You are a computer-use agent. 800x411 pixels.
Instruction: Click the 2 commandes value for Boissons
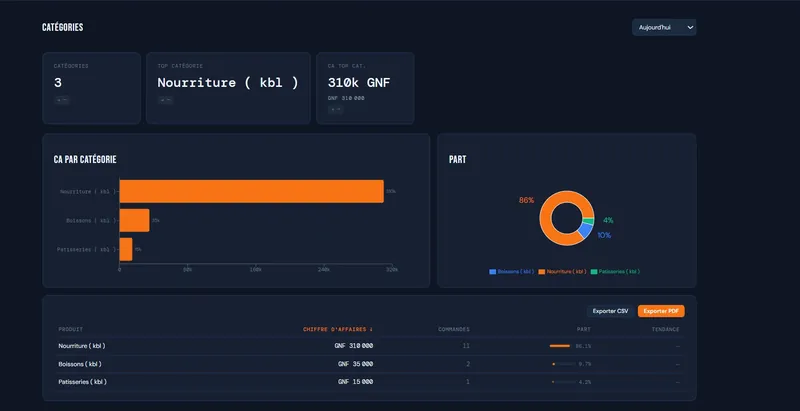(468, 364)
